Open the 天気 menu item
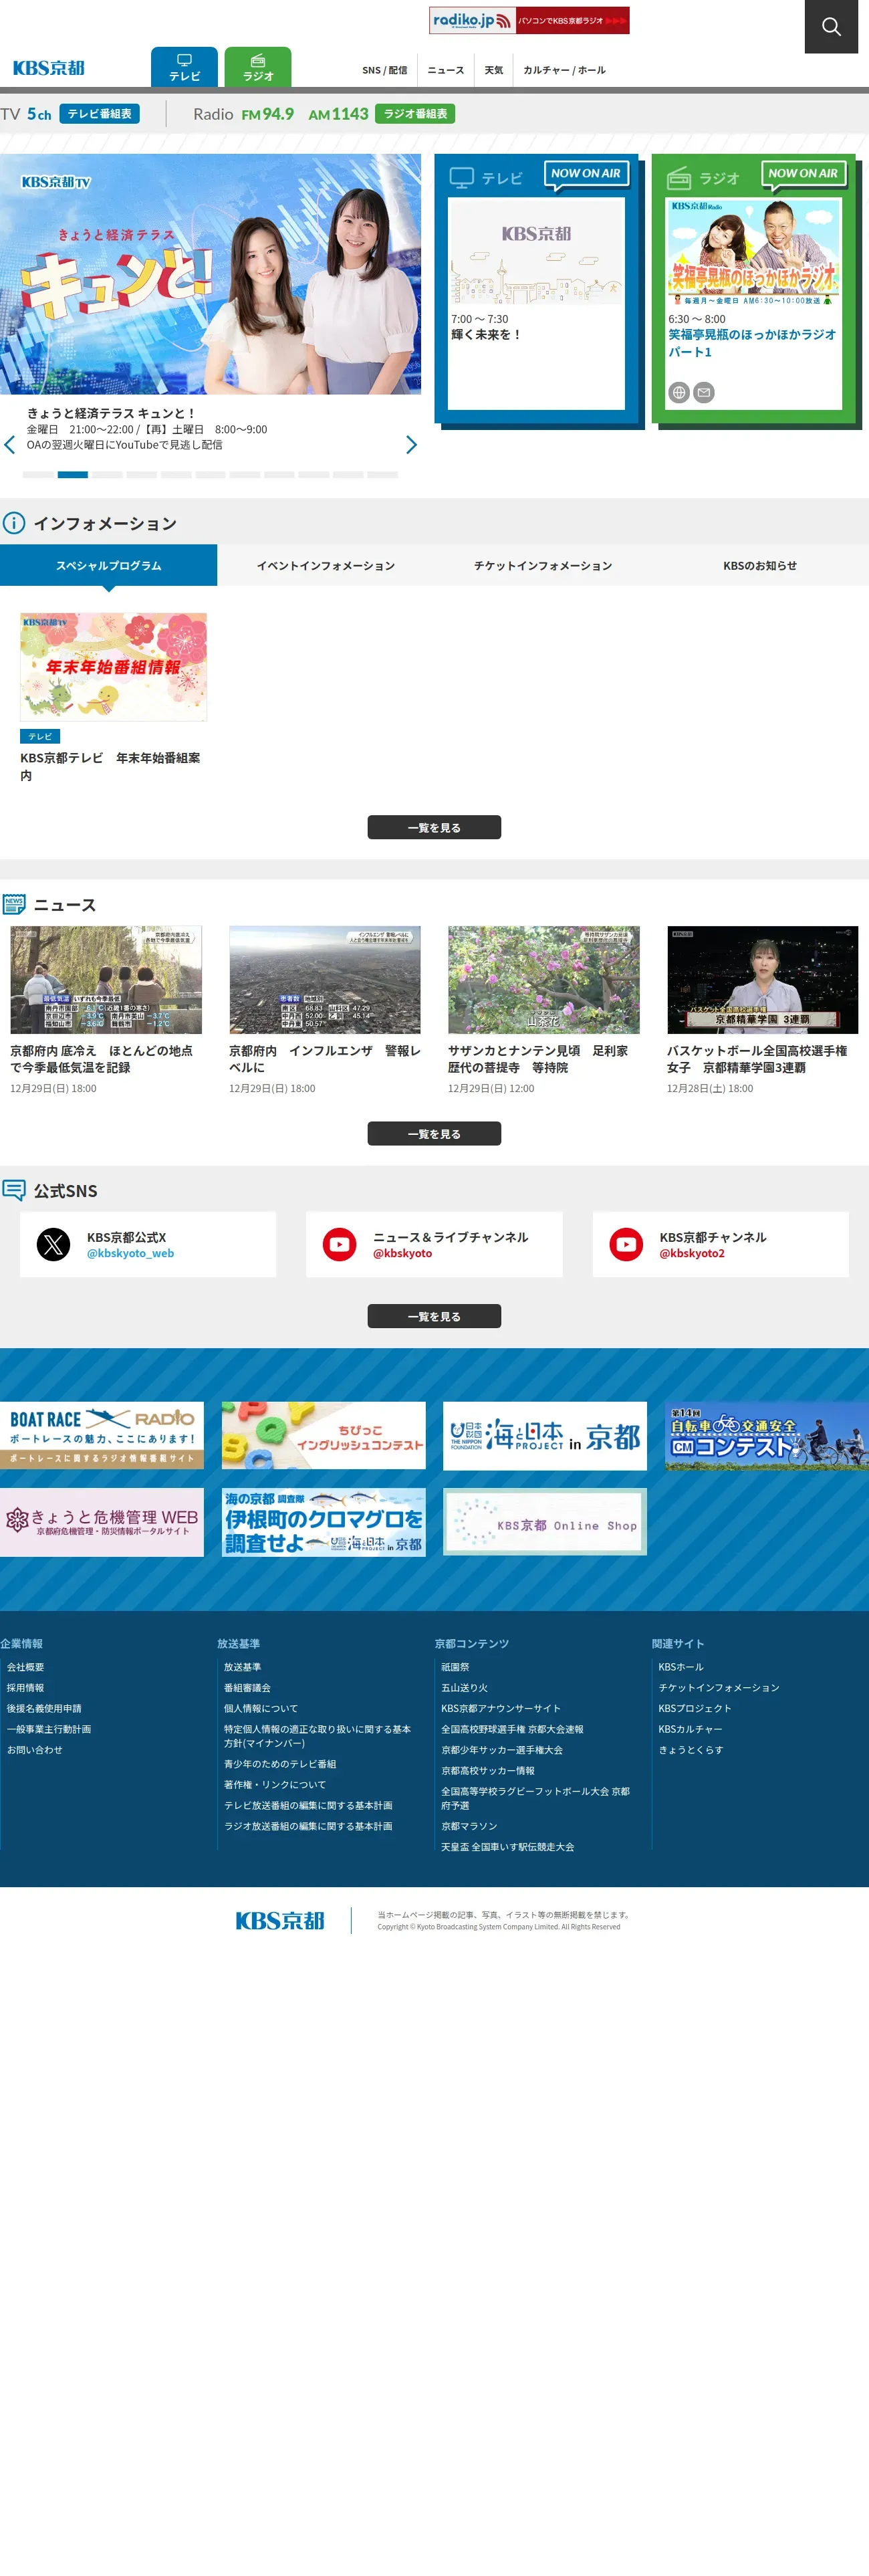Screen dimensions: 869x2576 [x=493, y=70]
